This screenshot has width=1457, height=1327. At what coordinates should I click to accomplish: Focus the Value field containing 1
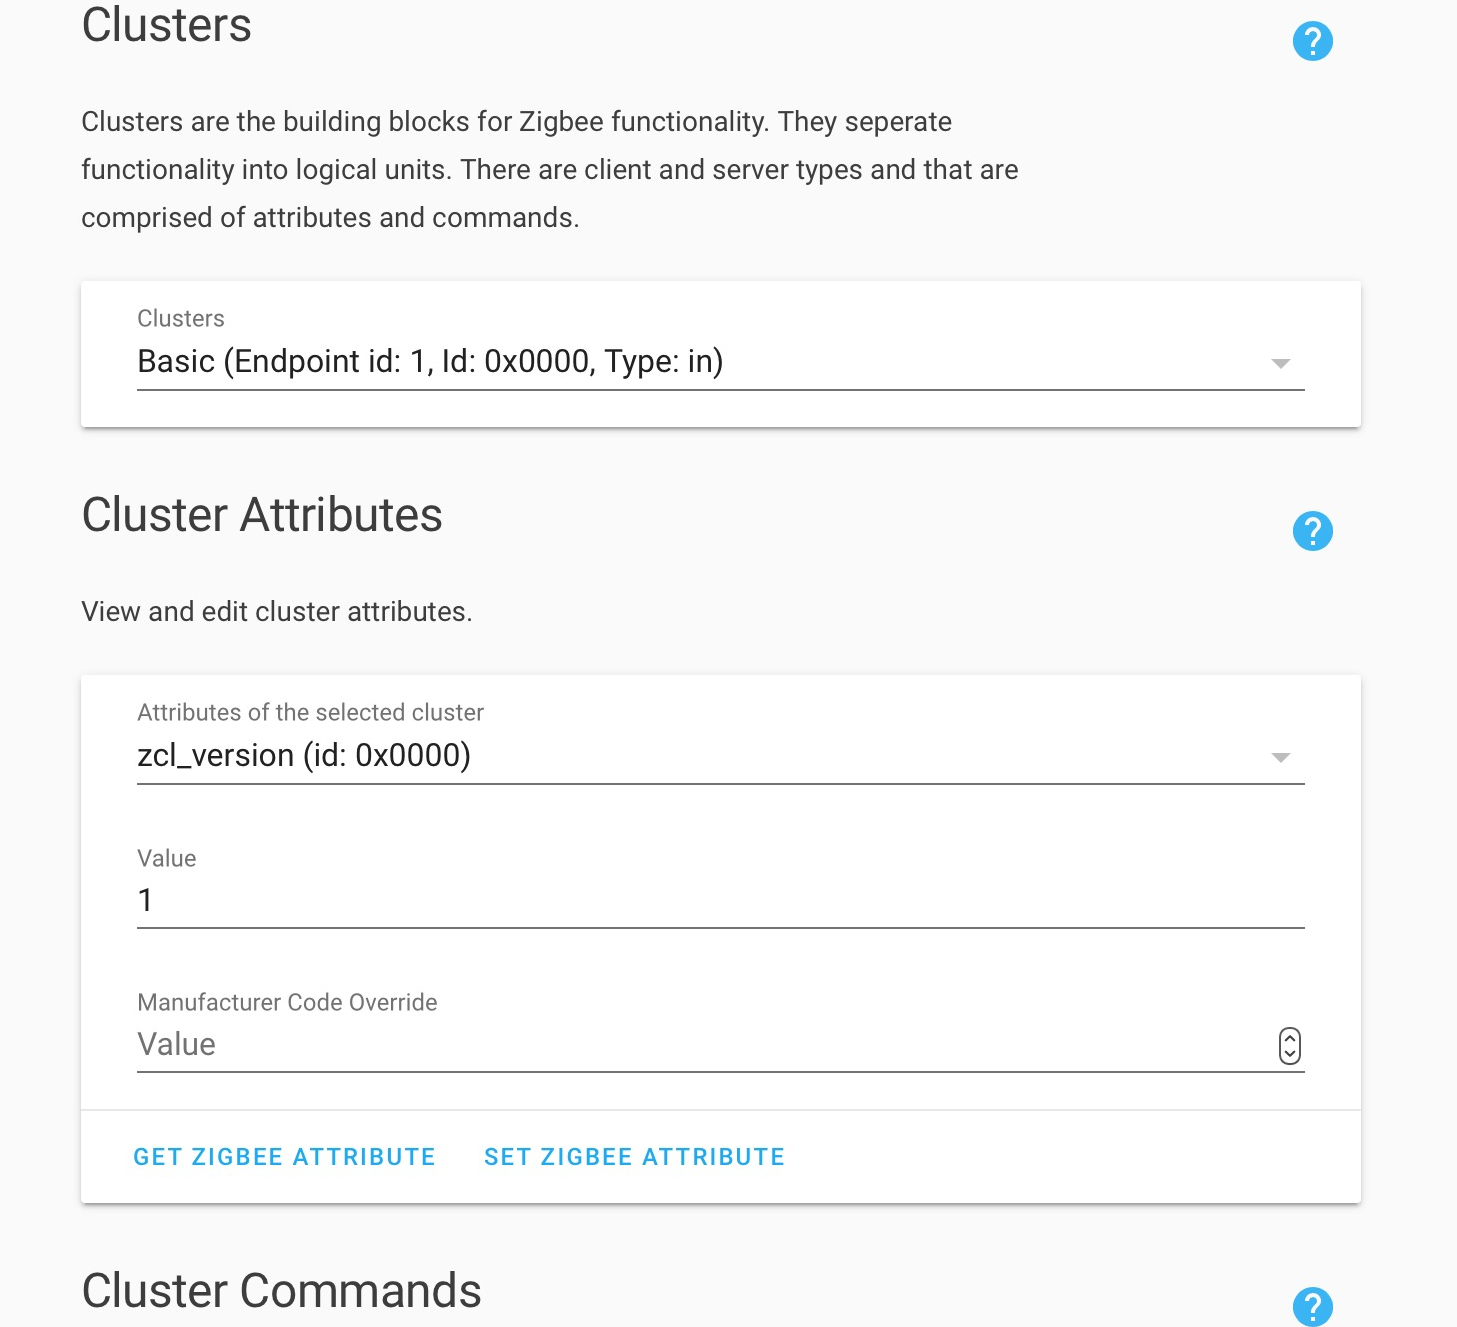720,900
